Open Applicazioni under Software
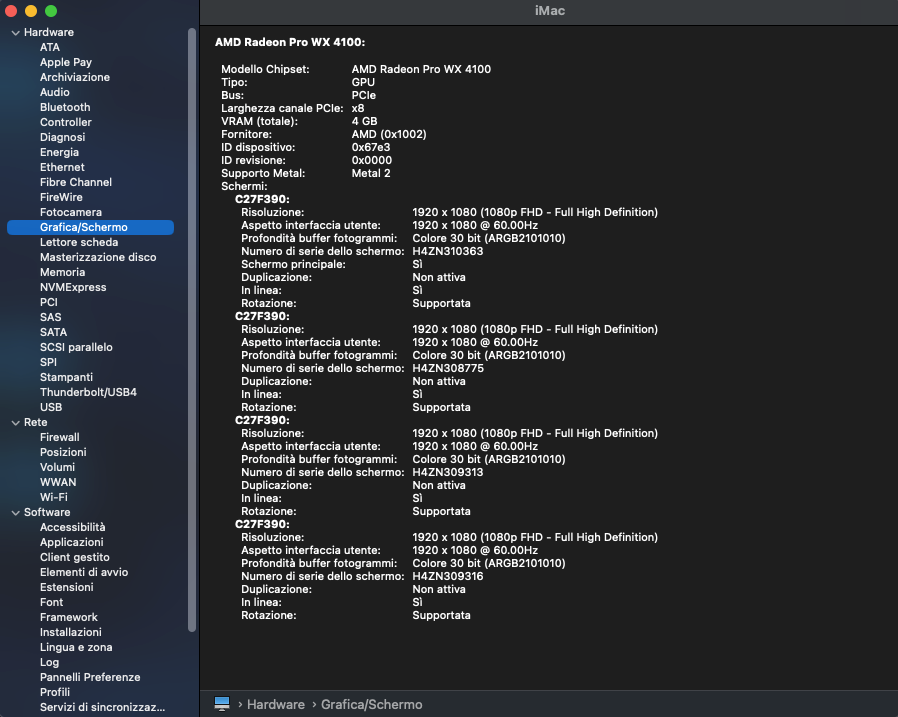Viewport: 898px width, 717px height. [x=72, y=542]
